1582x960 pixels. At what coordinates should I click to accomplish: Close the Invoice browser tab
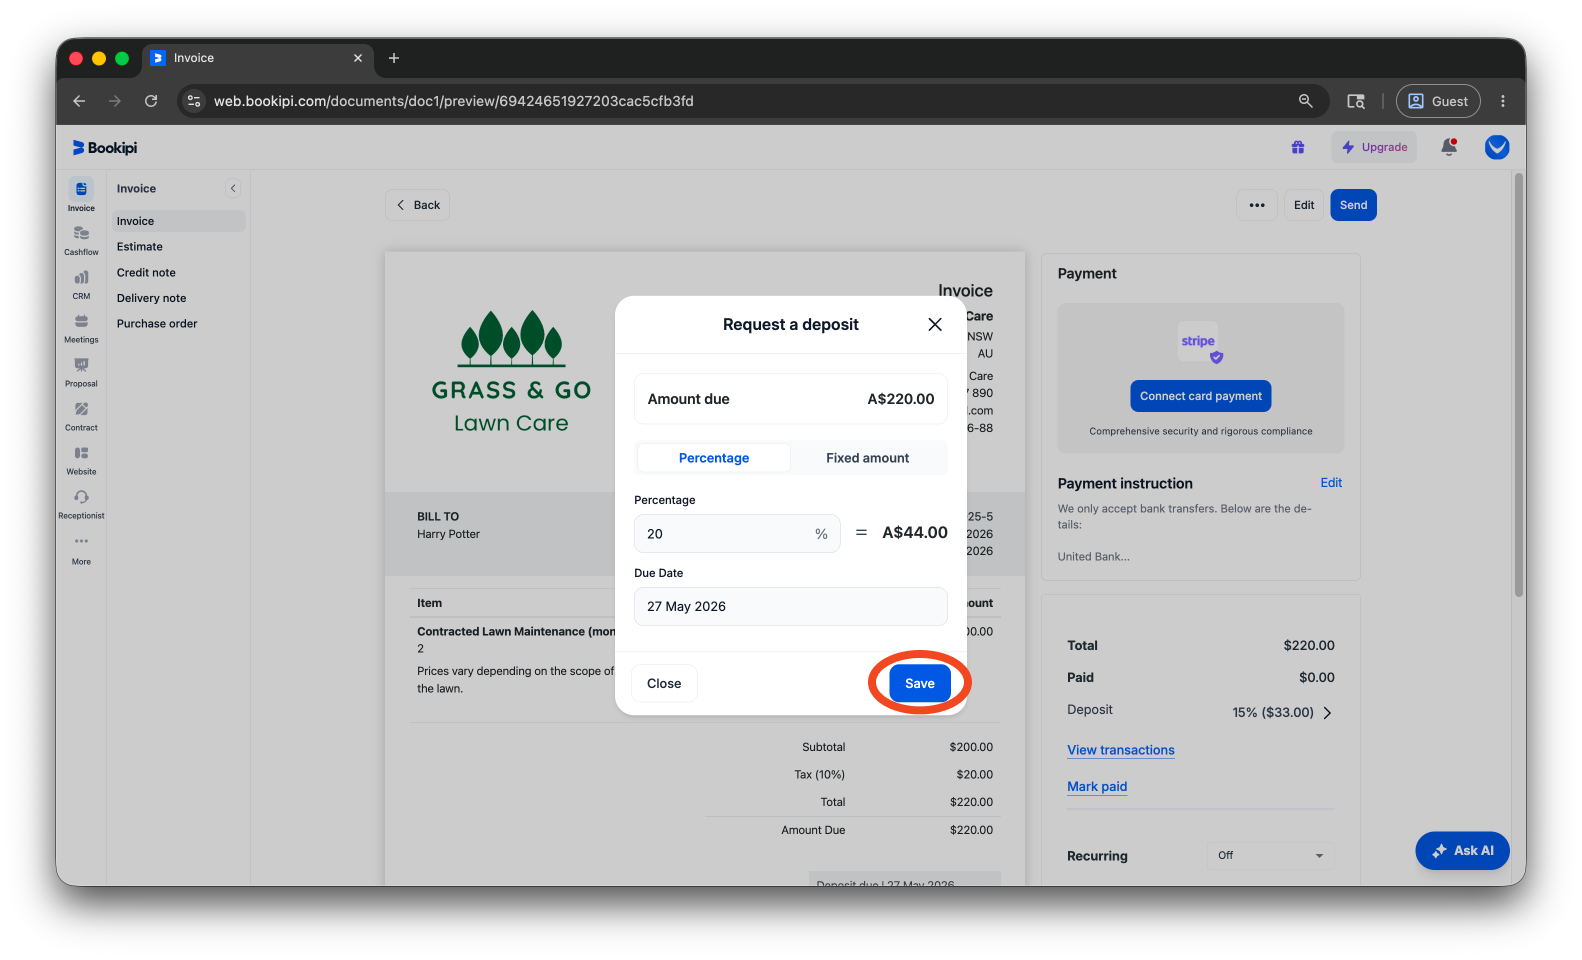tap(358, 58)
